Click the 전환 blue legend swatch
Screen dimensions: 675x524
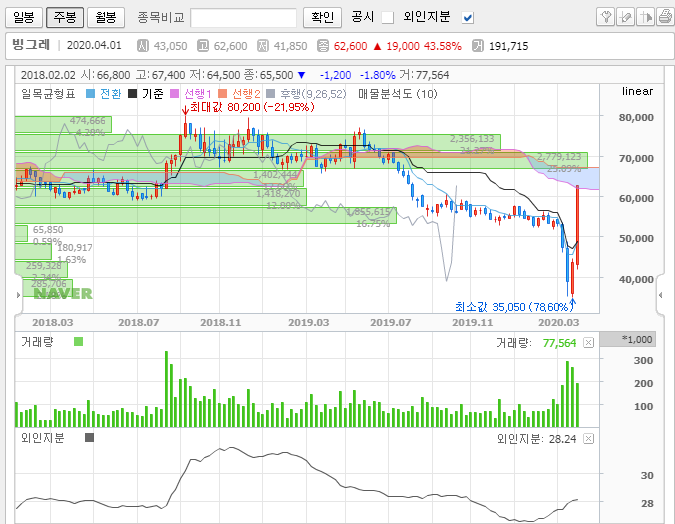[x=90, y=93]
